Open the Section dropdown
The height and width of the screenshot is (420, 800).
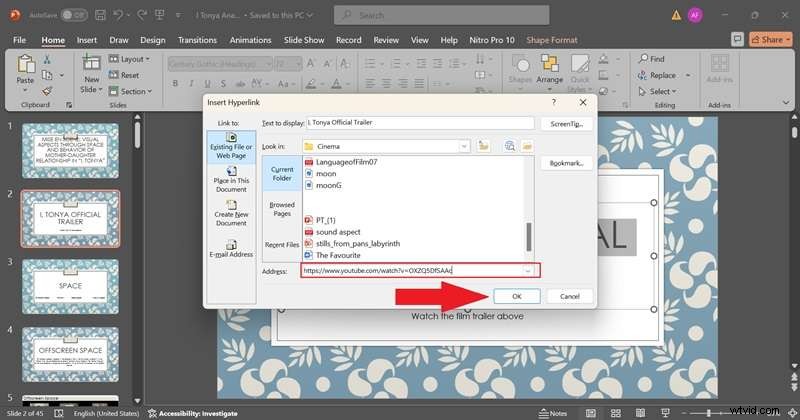tap(130, 91)
